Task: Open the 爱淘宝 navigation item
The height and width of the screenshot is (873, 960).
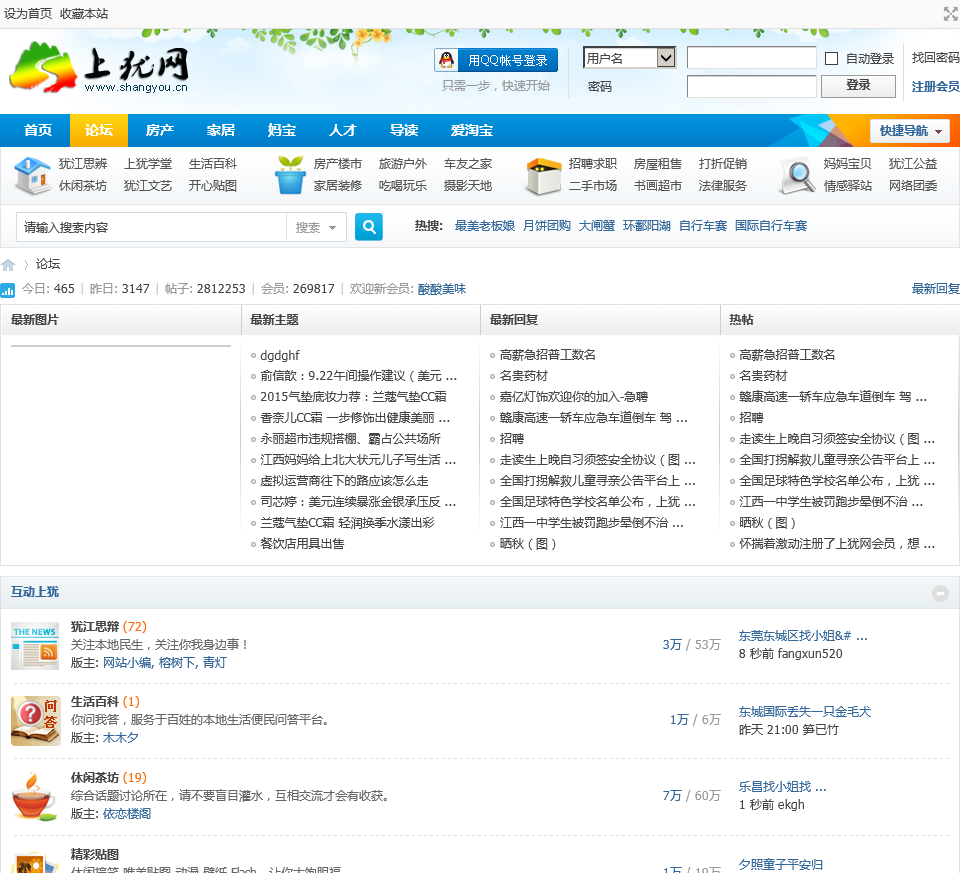Action: (471, 130)
